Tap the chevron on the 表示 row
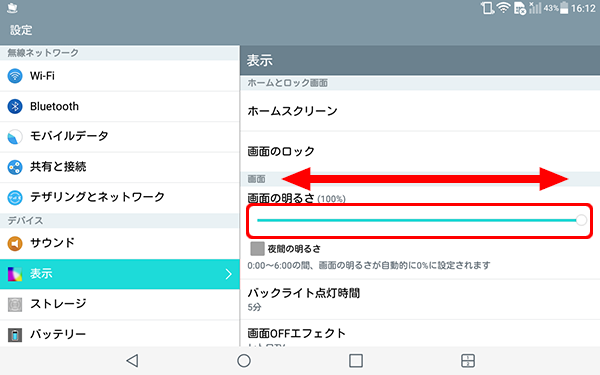The image size is (600, 375). click(228, 274)
